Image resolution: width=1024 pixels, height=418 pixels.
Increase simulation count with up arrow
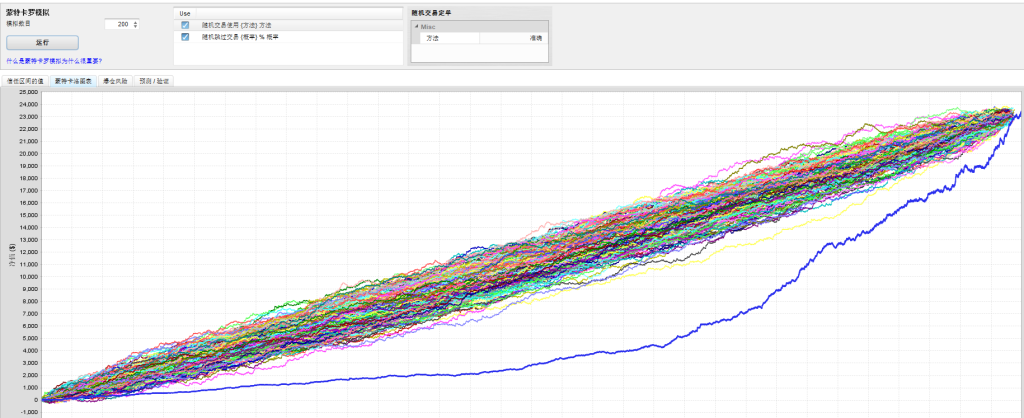(136, 21)
